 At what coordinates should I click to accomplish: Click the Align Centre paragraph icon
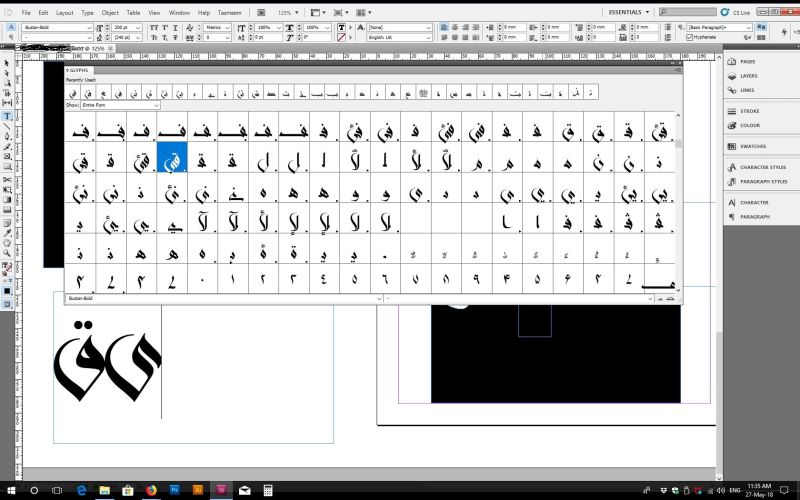tap(455, 28)
